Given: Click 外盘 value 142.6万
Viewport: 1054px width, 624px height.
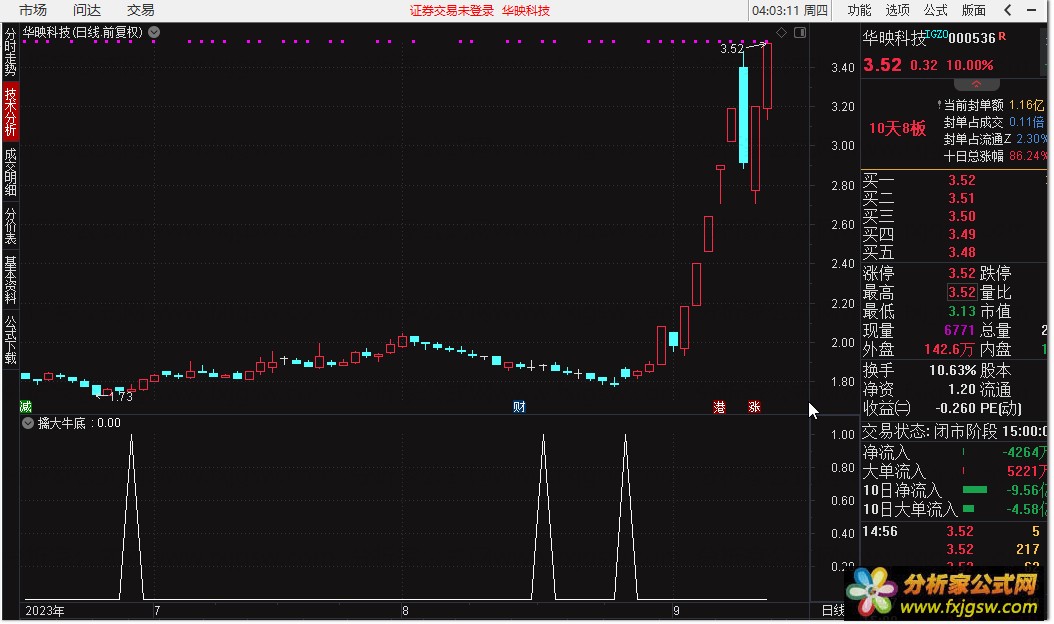Looking at the screenshot, I should click(x=948, y=349).
